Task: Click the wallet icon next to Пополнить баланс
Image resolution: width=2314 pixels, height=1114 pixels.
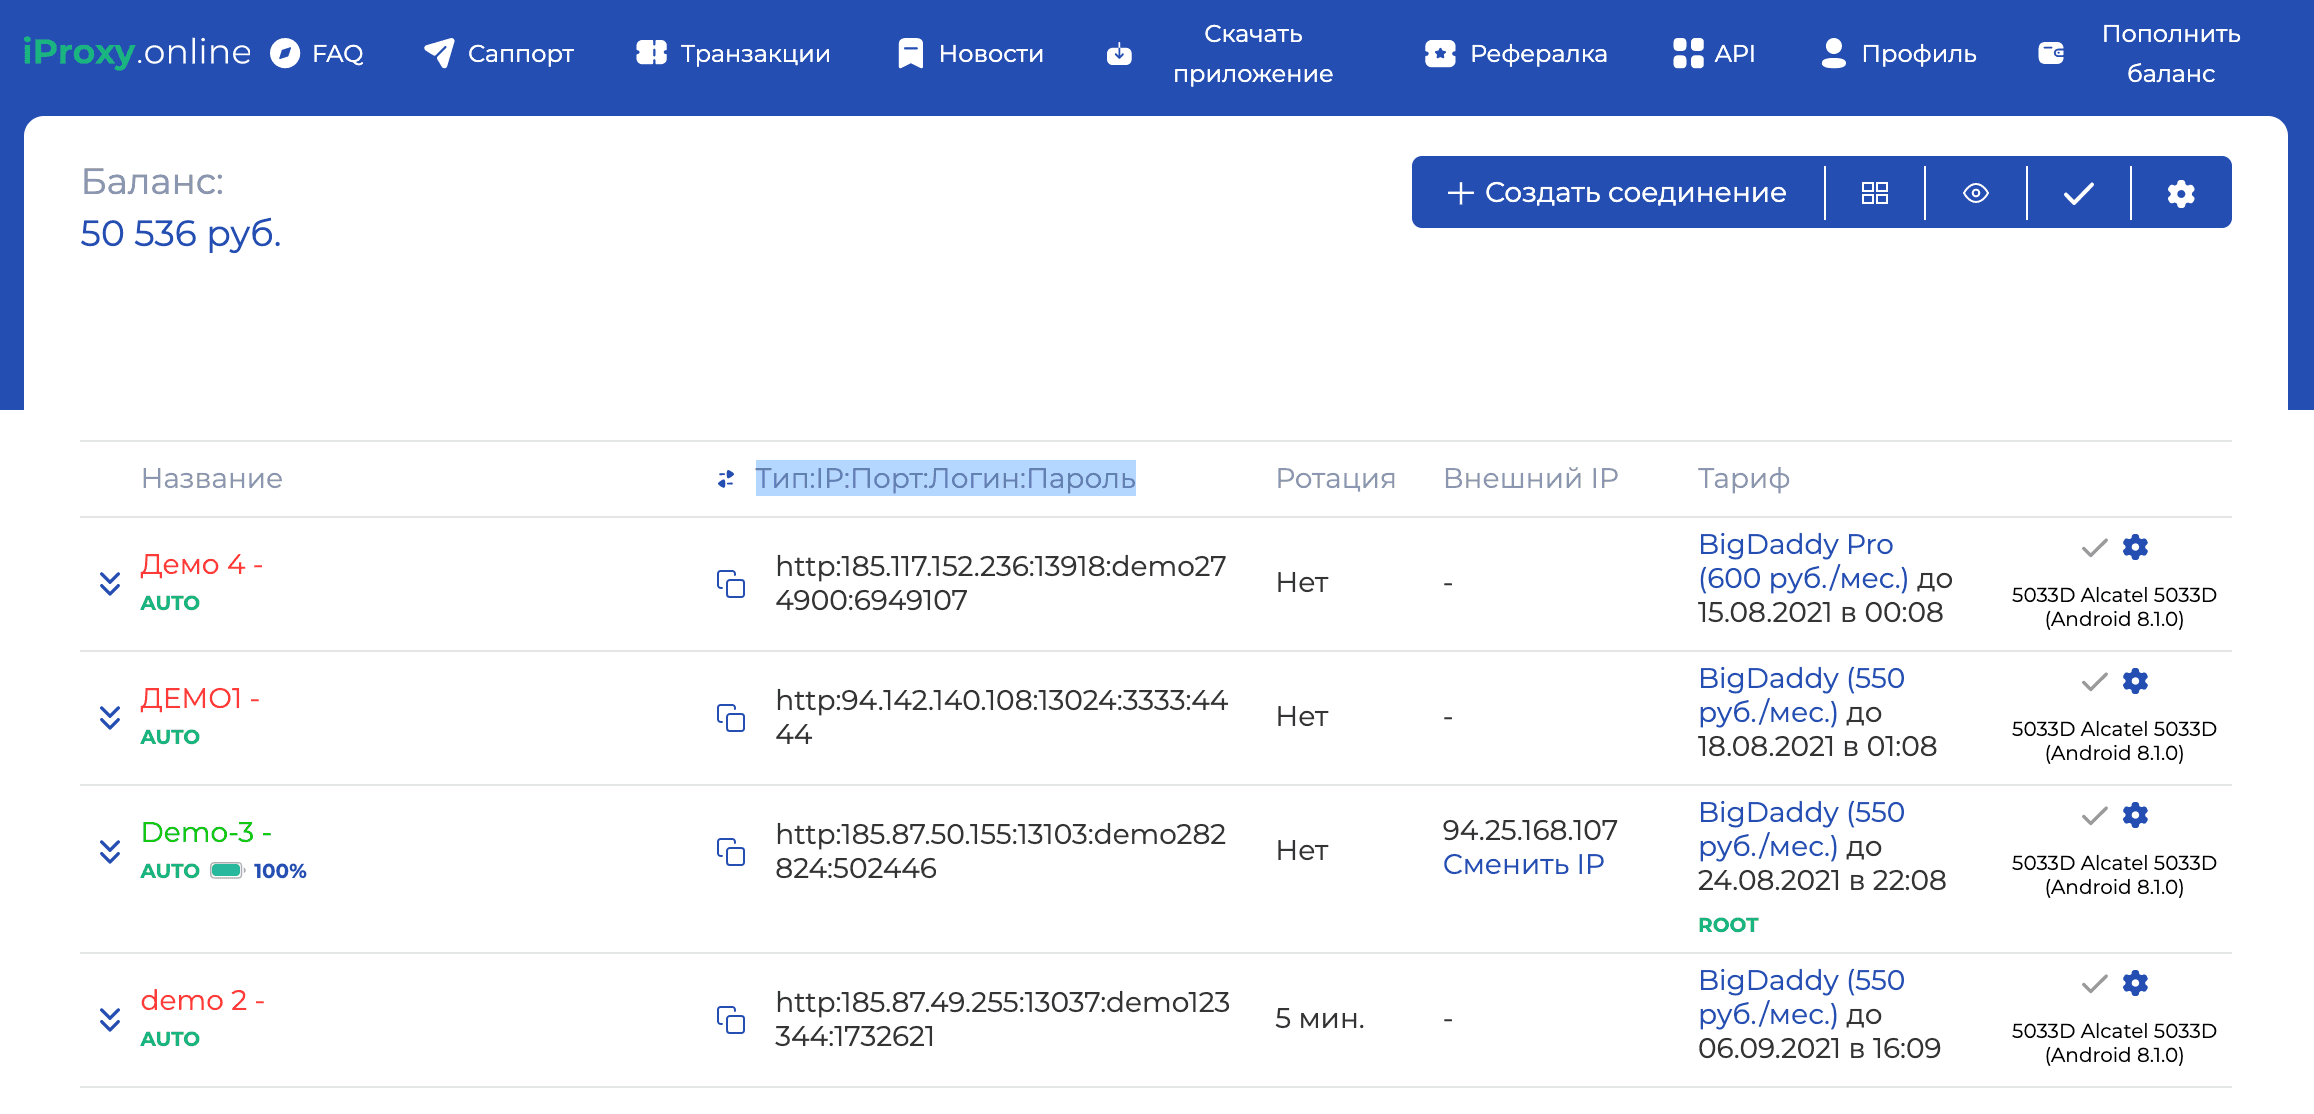Action: point(2051,53)
